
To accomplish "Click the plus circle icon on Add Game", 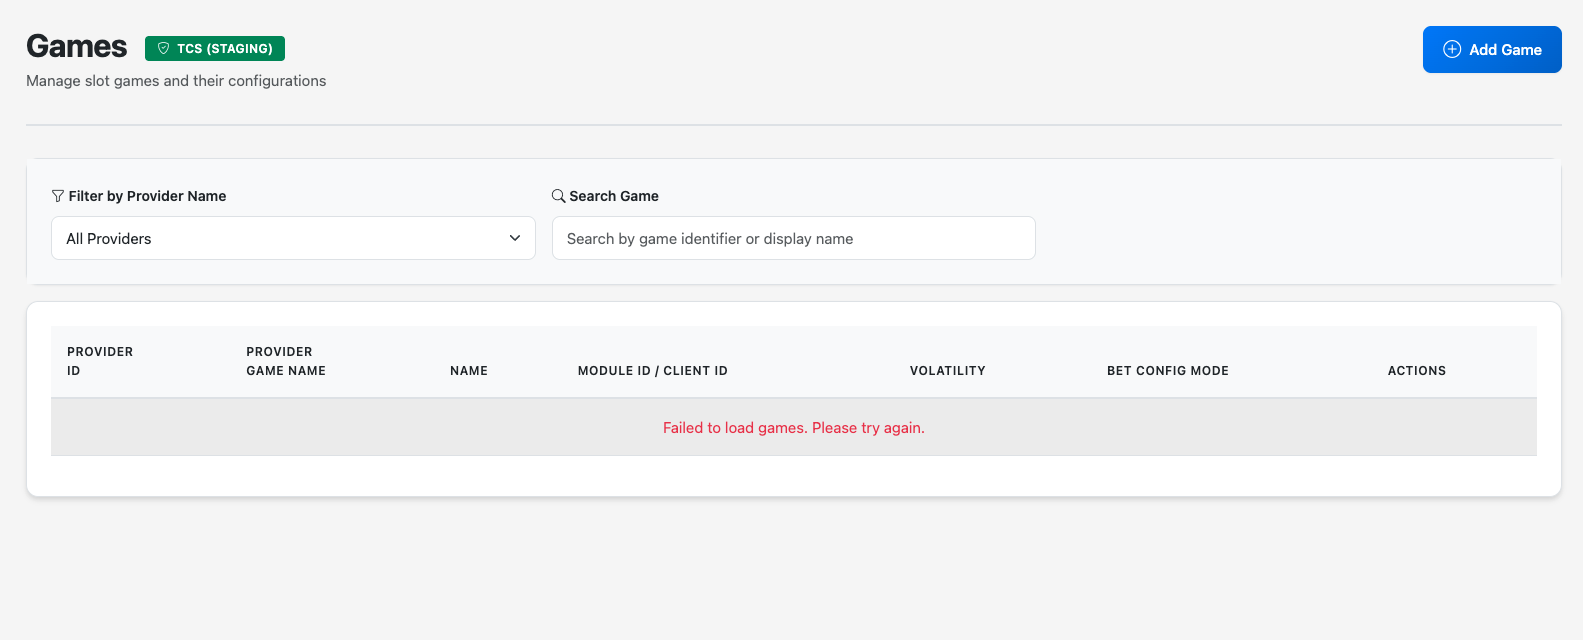I will [x=1452, y=50].
